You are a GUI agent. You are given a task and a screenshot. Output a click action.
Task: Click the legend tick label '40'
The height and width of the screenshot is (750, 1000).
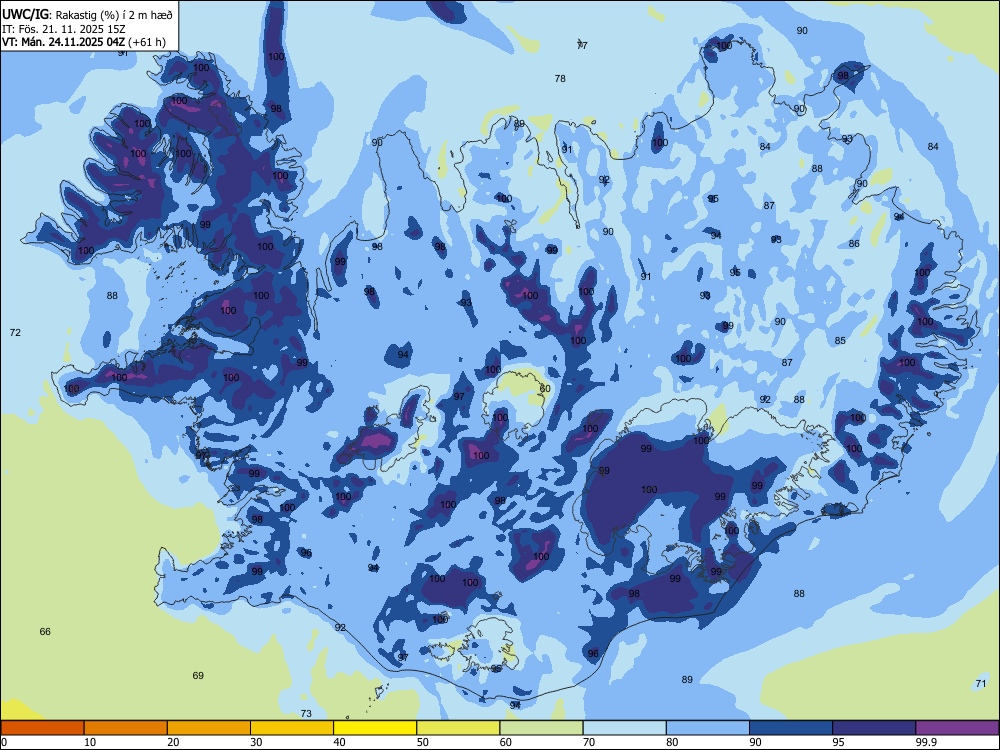(340, 742)
